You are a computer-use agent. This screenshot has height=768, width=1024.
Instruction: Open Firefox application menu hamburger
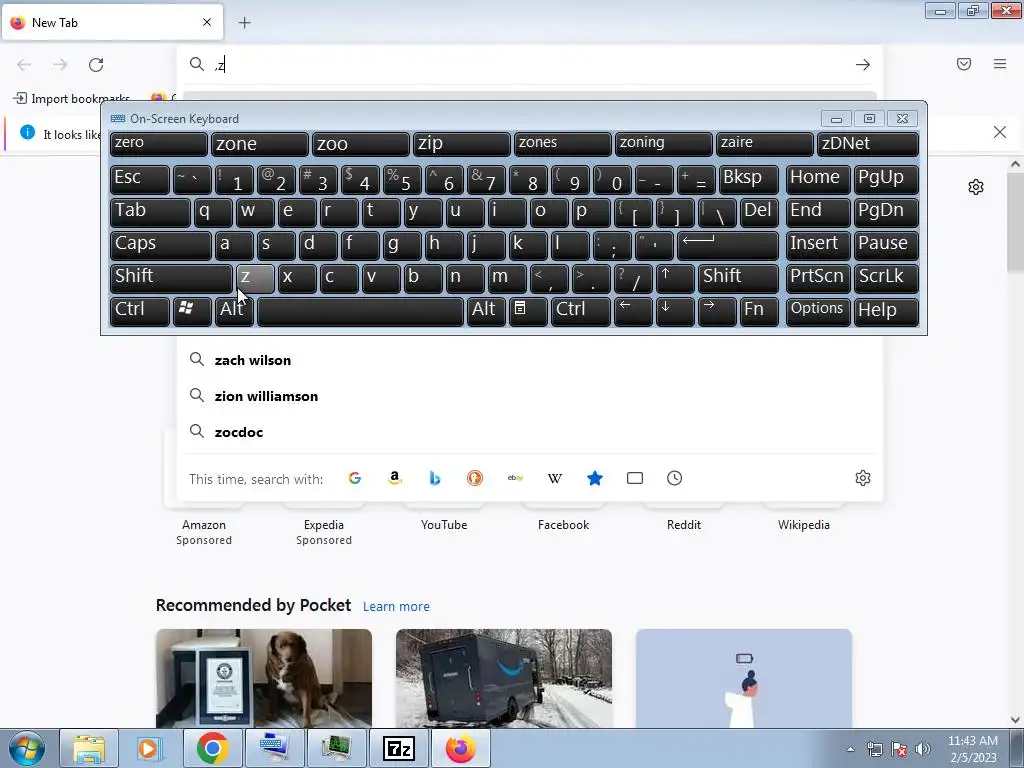[1000, 64]
